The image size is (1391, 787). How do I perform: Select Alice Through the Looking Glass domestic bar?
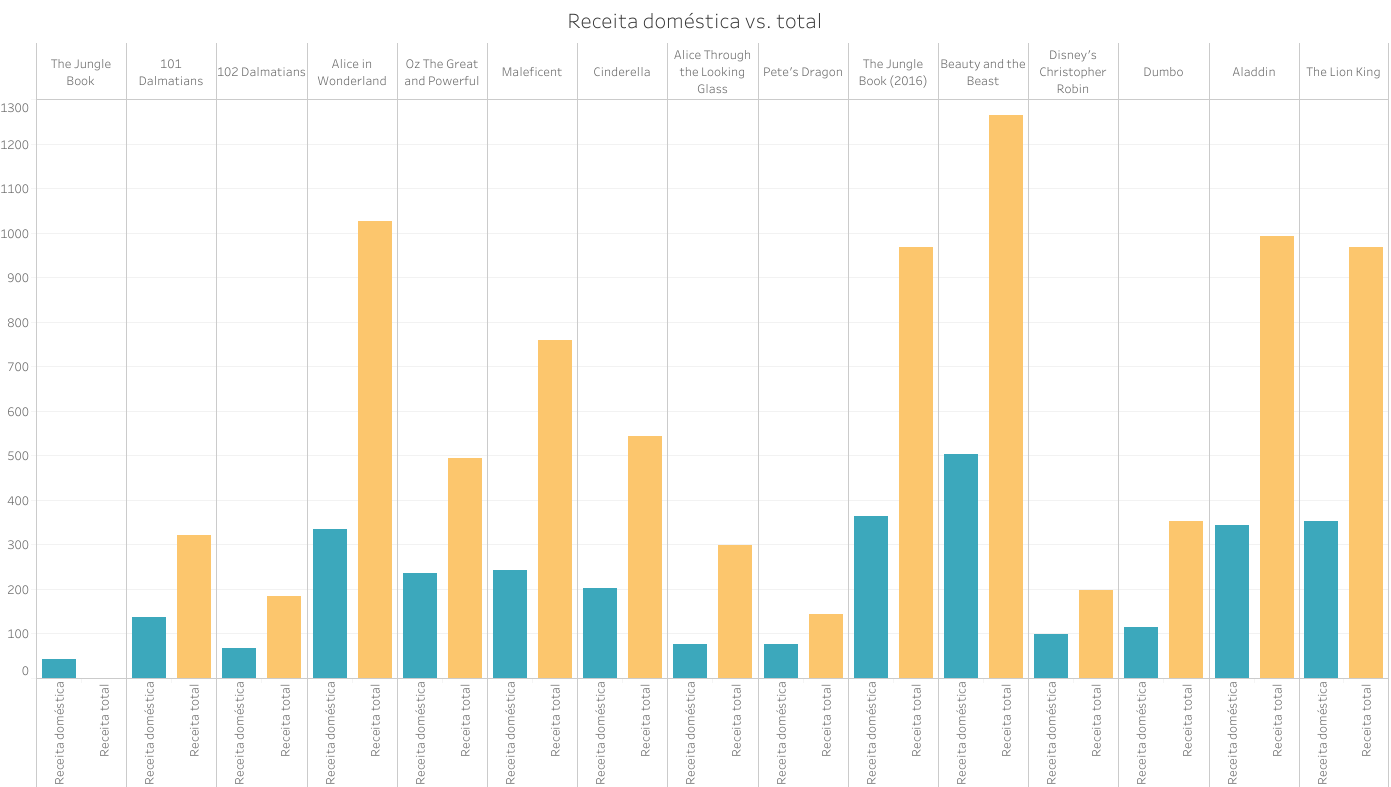tap(690, 661)
